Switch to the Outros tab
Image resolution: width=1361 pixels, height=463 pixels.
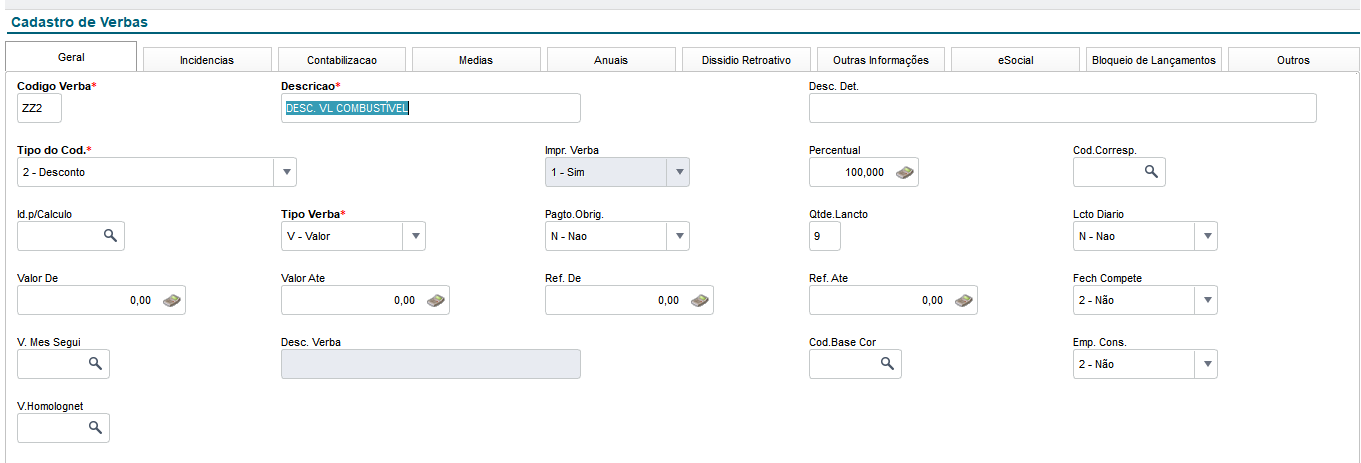click(1293, 60)
